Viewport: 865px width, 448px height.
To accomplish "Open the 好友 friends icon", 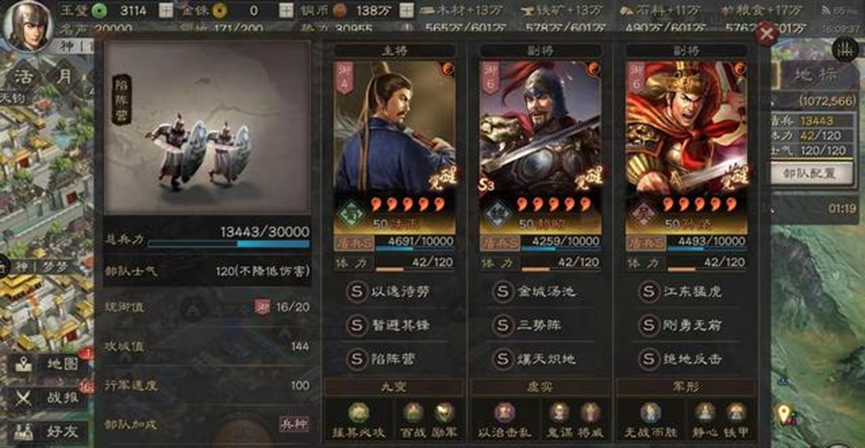I will click(47, 431).
